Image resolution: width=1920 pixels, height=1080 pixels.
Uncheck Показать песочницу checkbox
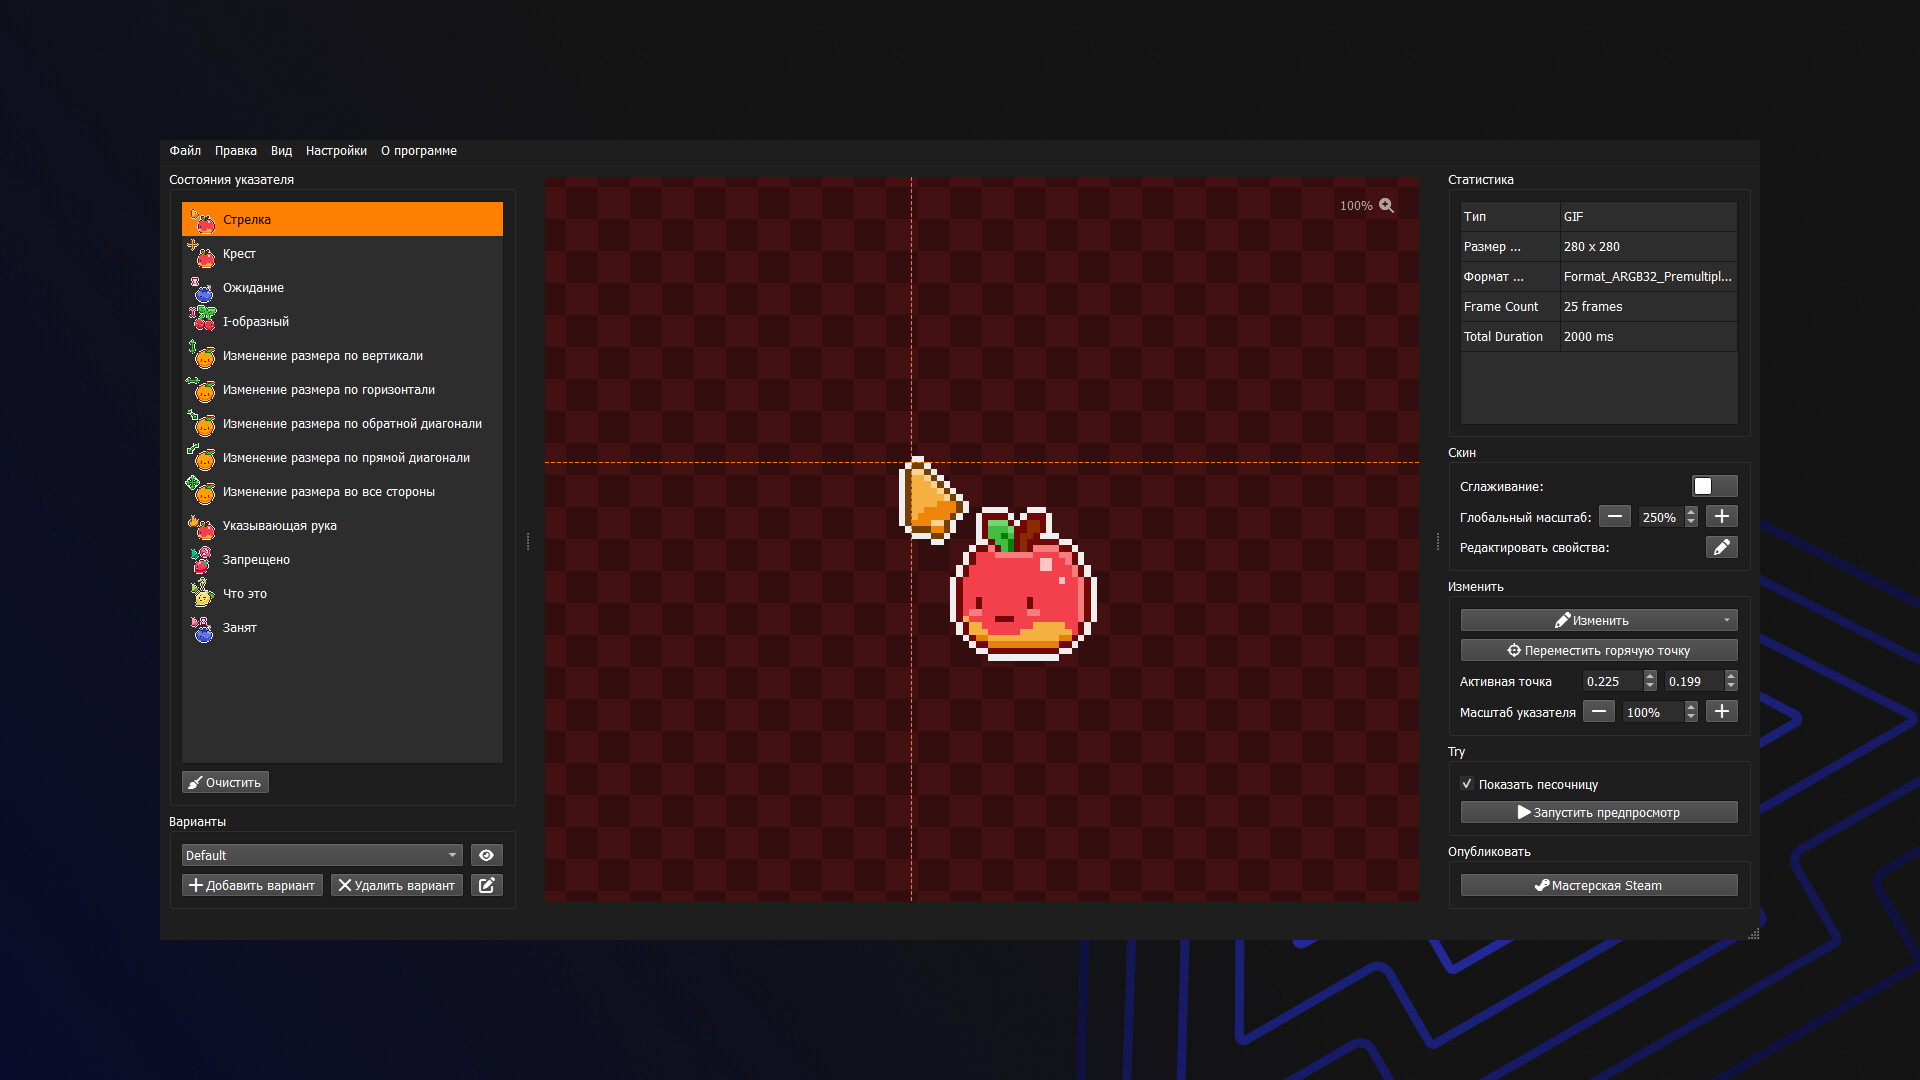tap(1467, 784)
